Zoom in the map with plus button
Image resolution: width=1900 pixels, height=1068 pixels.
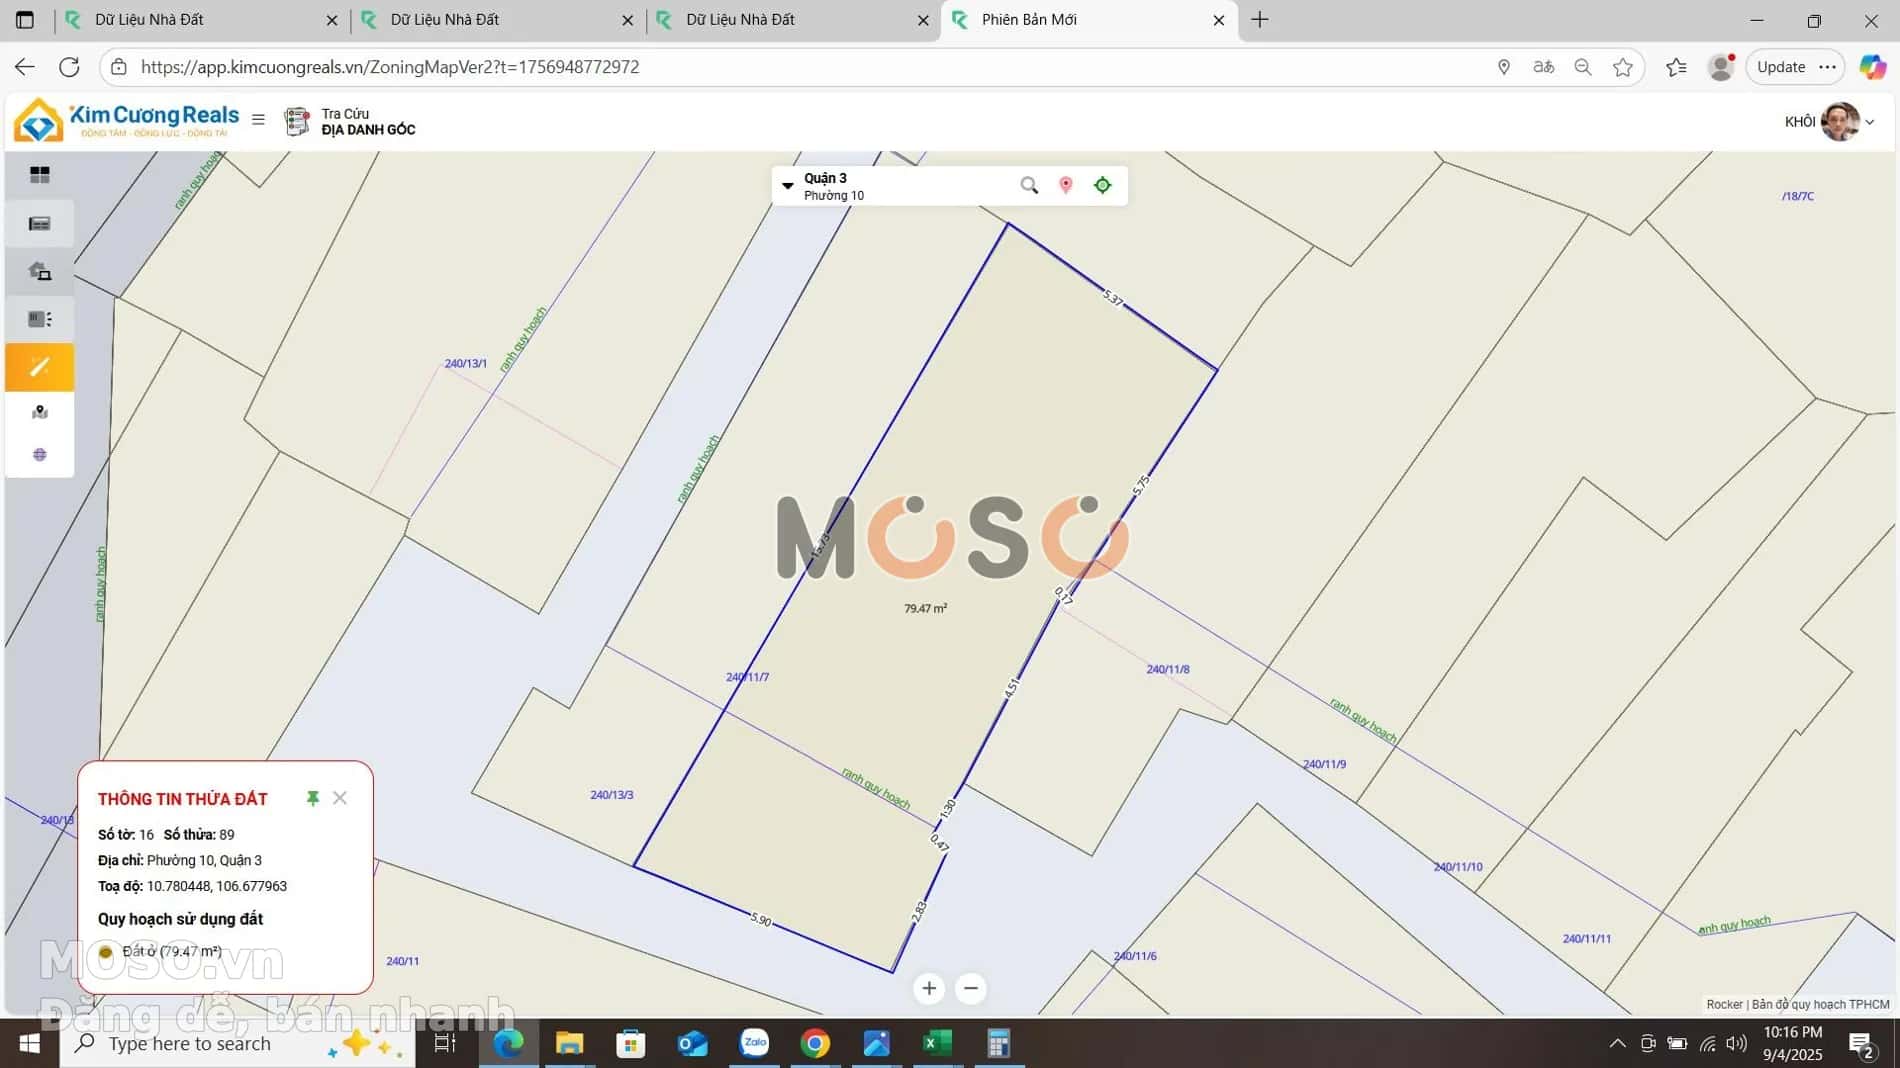tap(929, 989)
